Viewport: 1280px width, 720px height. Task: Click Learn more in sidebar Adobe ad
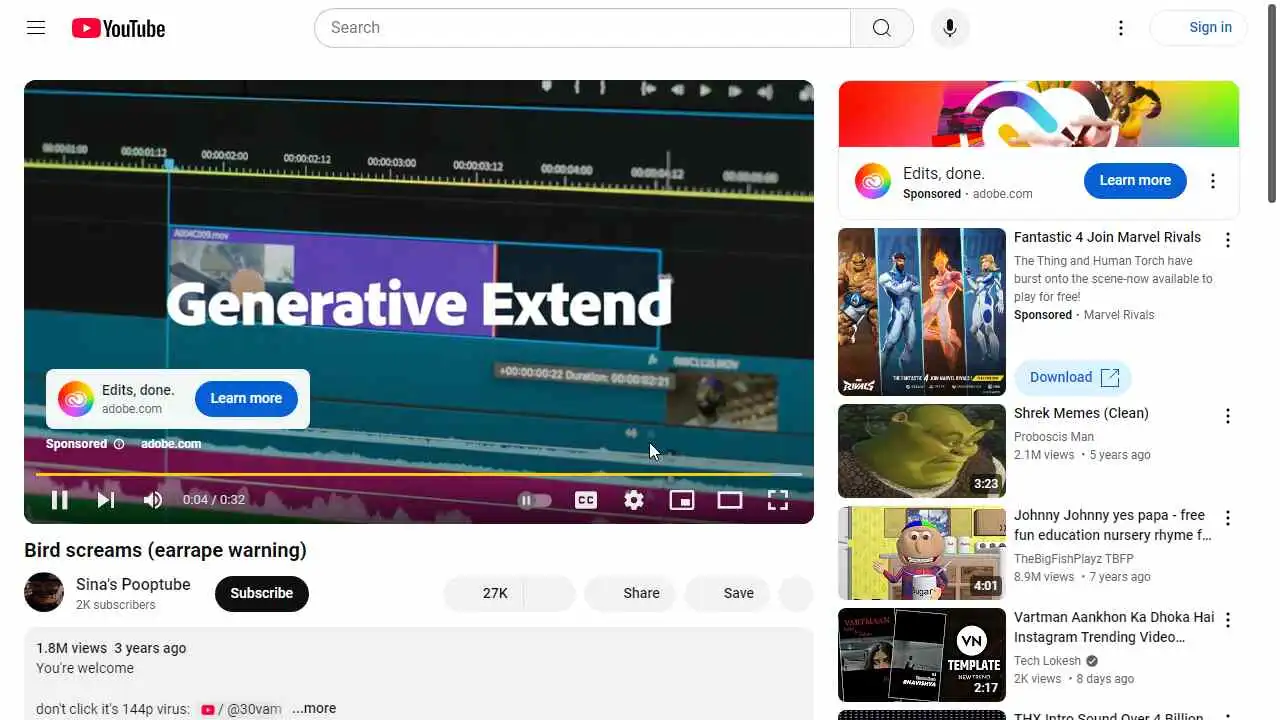pyautogui.click(x=1135, y=180)
